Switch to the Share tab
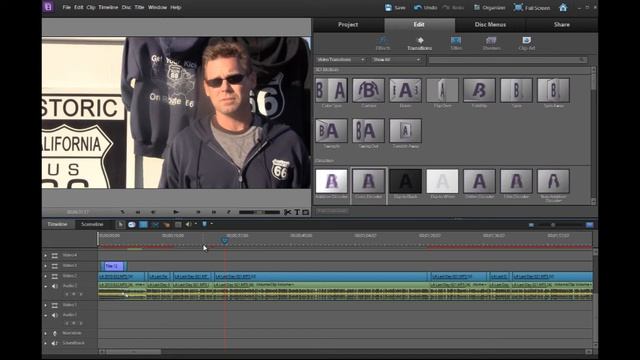 coord(562,24)
